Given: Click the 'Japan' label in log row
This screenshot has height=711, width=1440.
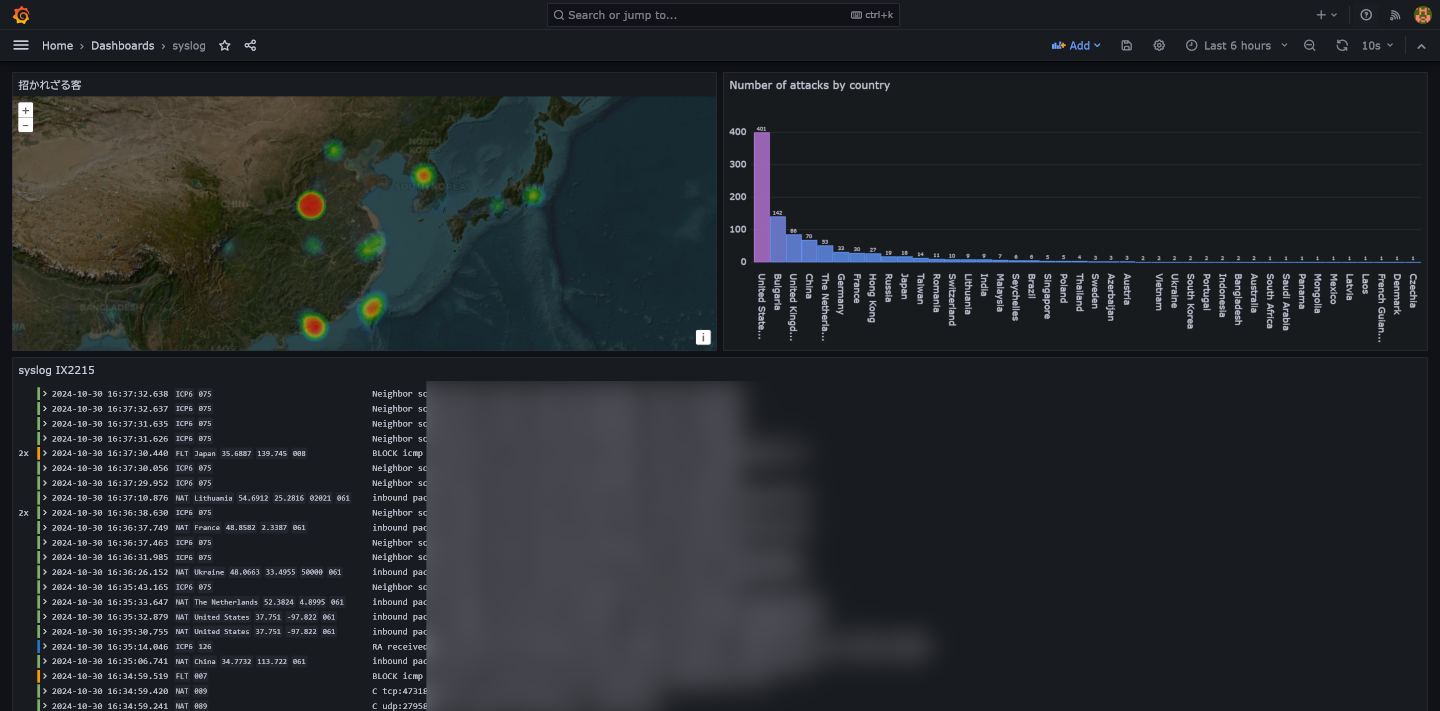Looking at the screenshot, I should click(205, 453).
